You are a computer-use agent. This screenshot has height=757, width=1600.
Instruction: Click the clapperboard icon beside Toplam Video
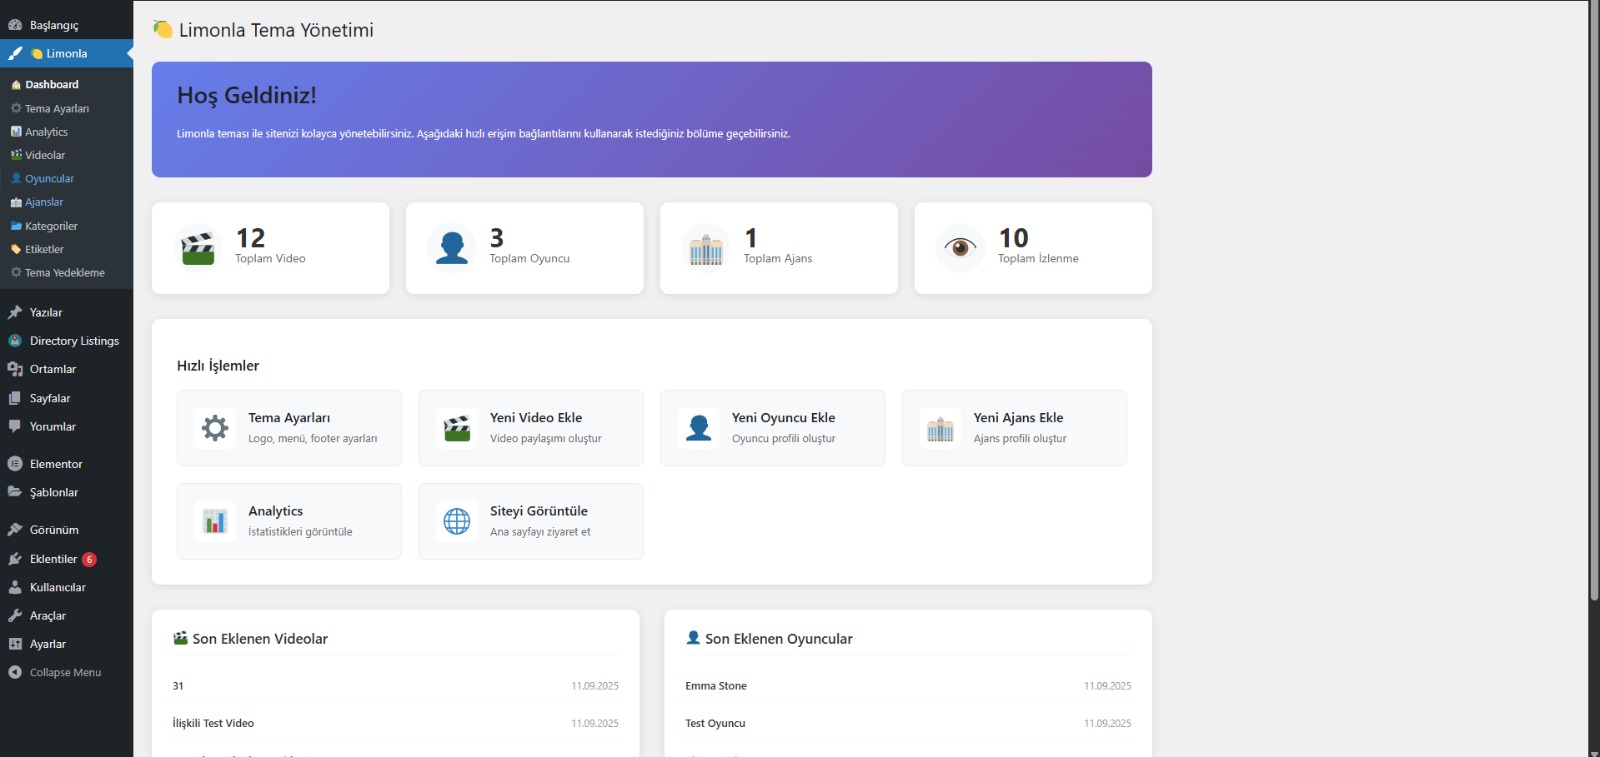198,248
